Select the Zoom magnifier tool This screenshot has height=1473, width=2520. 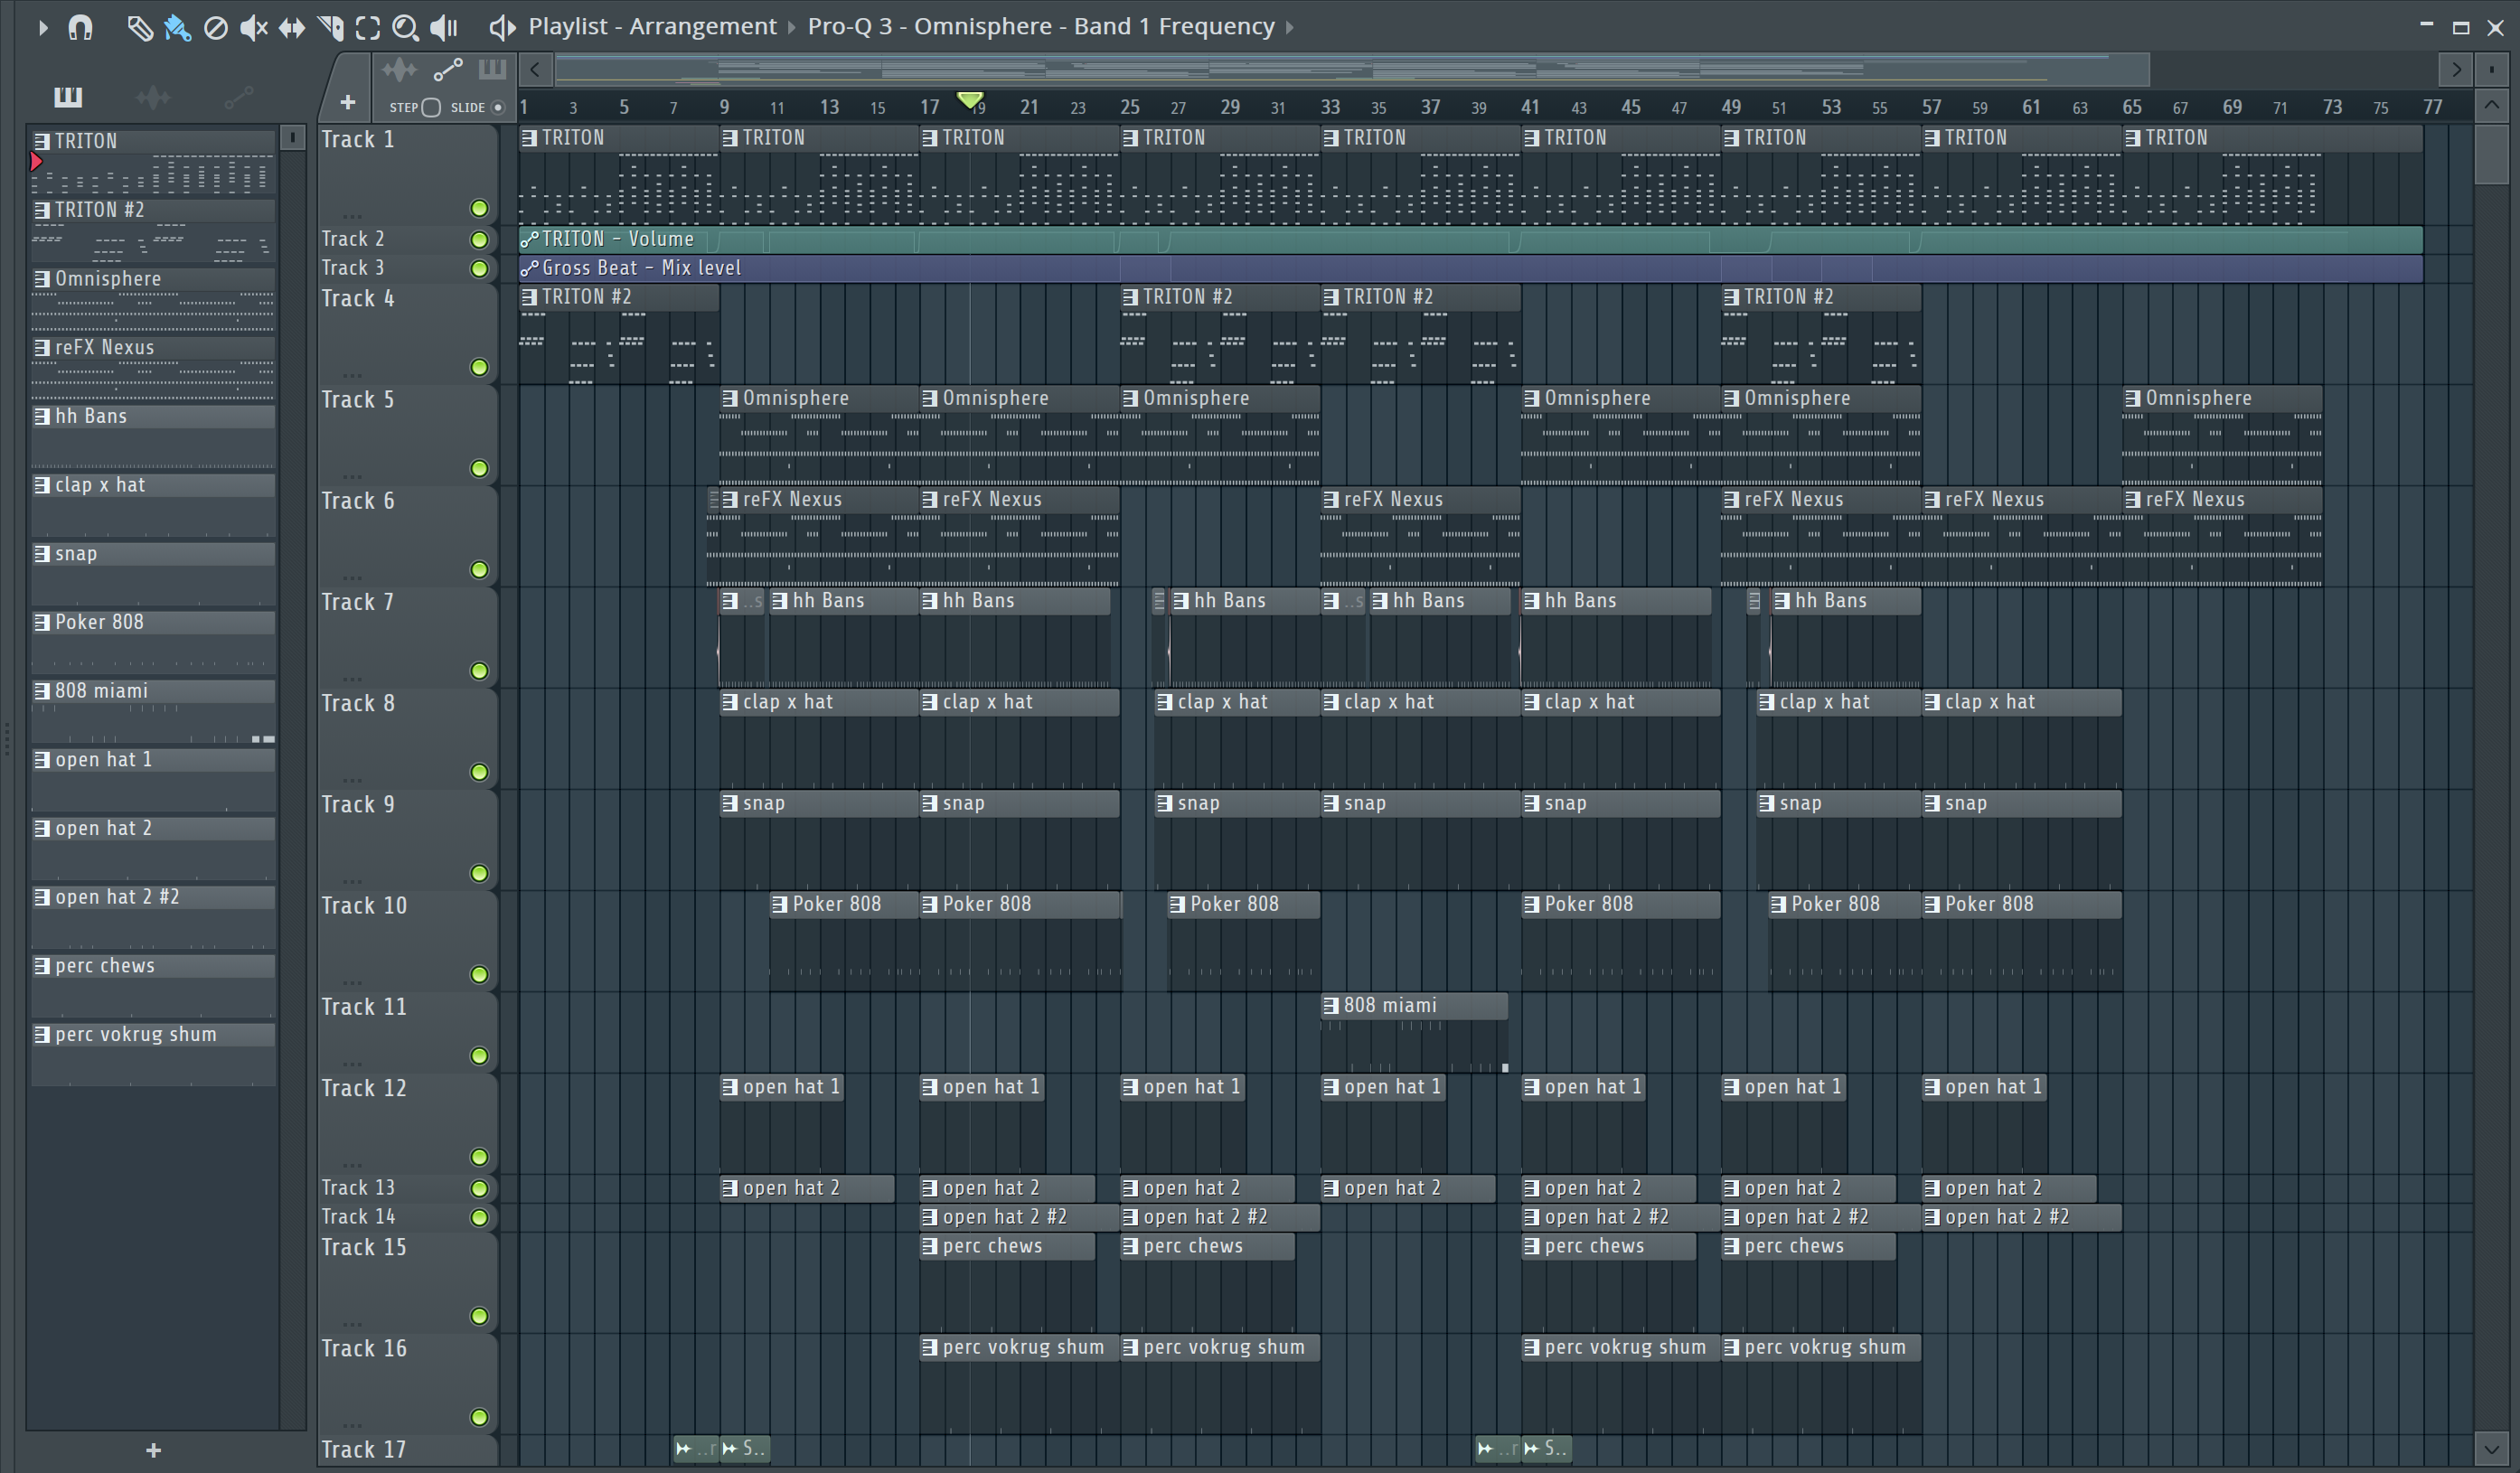coord(405,28)
